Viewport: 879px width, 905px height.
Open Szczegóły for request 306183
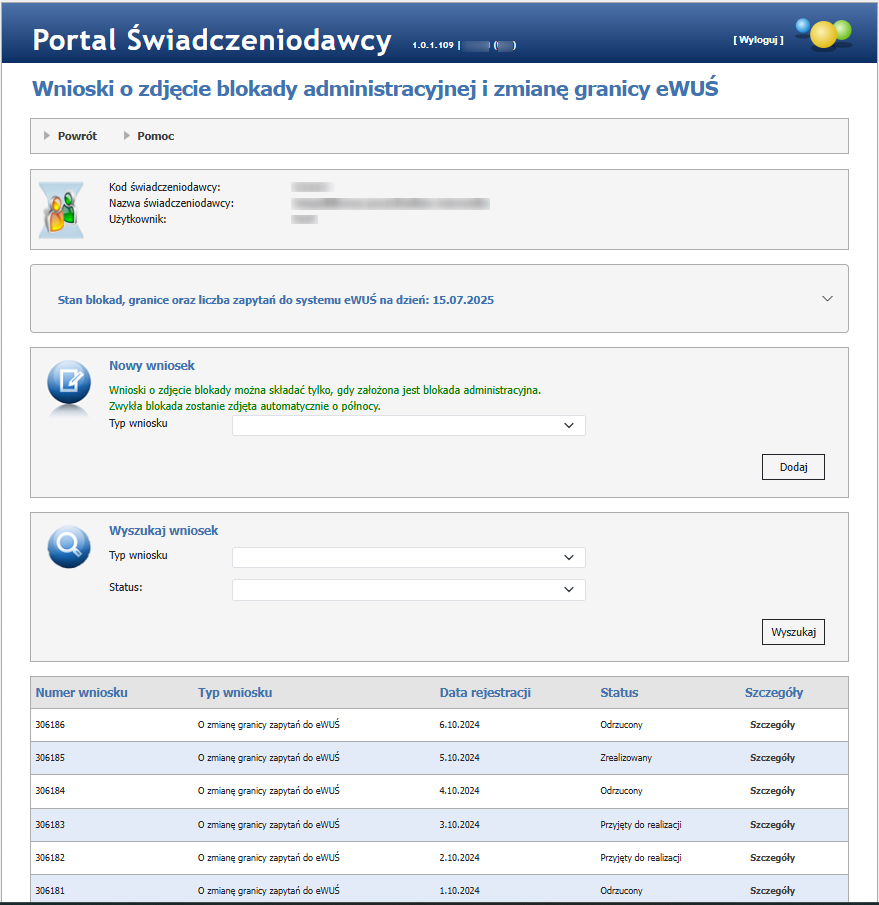772,825
